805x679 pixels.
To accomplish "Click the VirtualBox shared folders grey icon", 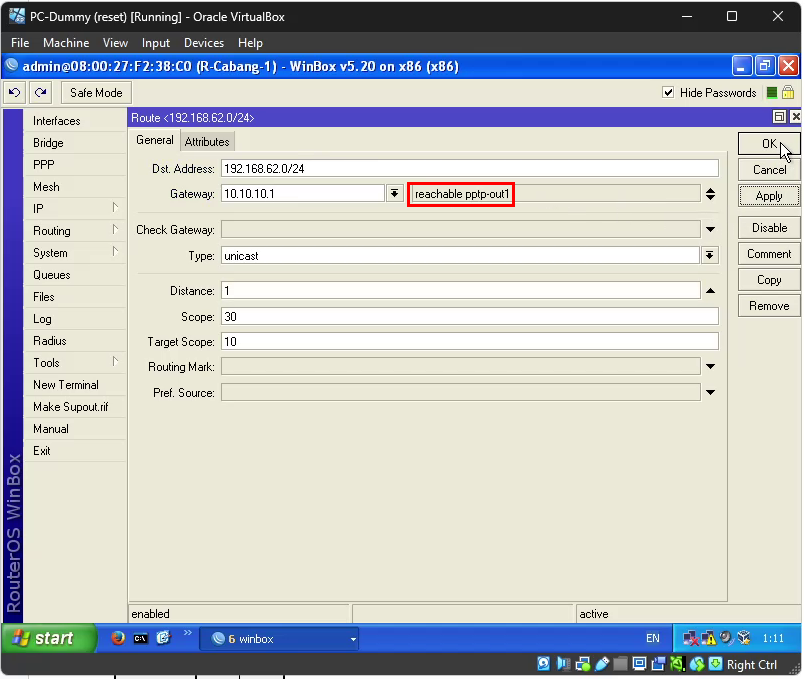I will pyautogui.click(x=620, y=664).
